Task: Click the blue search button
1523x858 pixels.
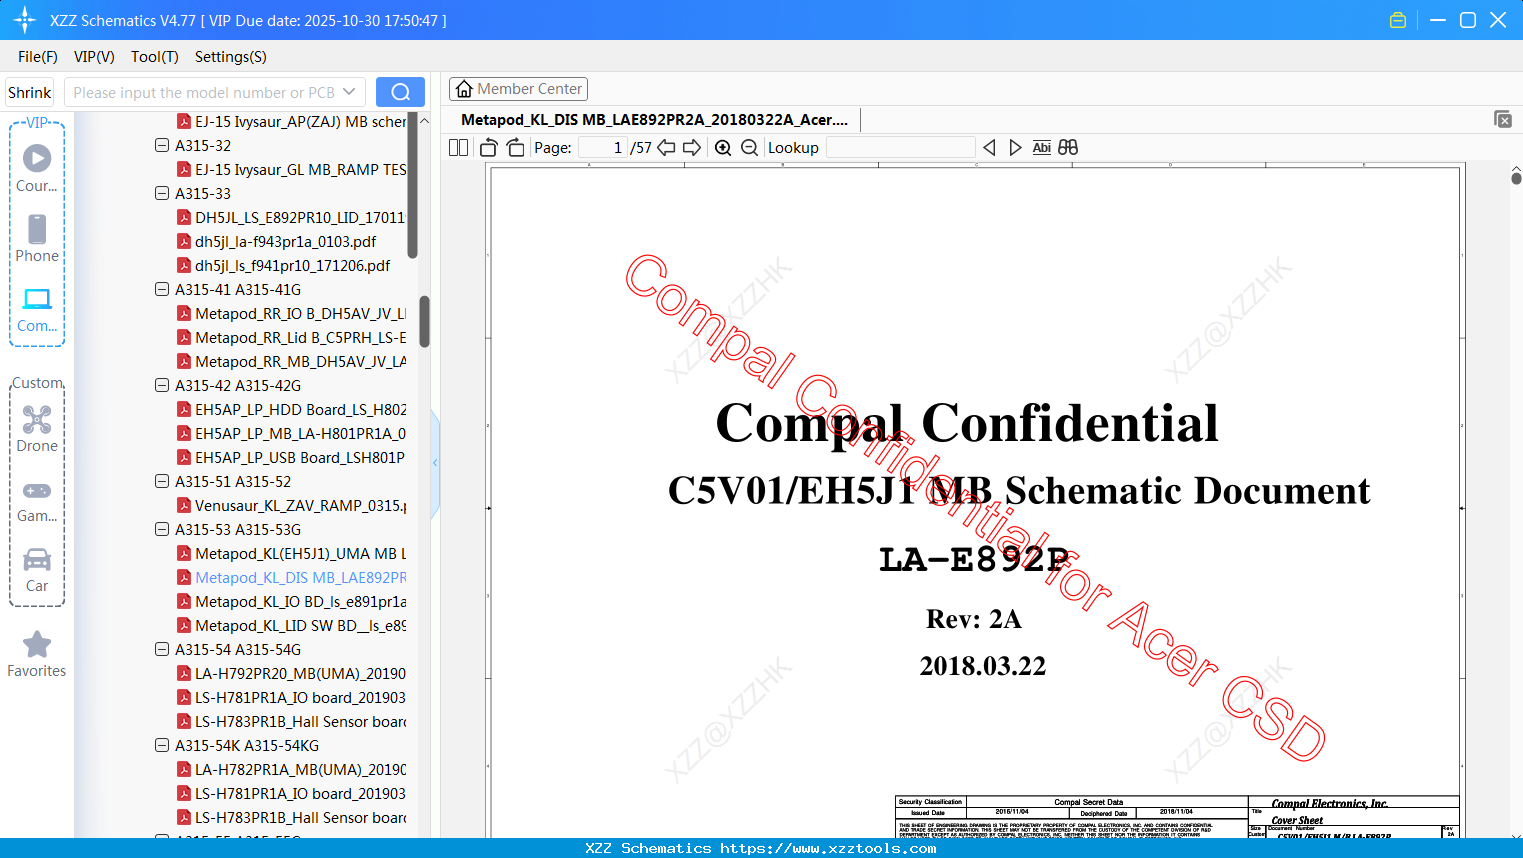Action: (400, 92)
